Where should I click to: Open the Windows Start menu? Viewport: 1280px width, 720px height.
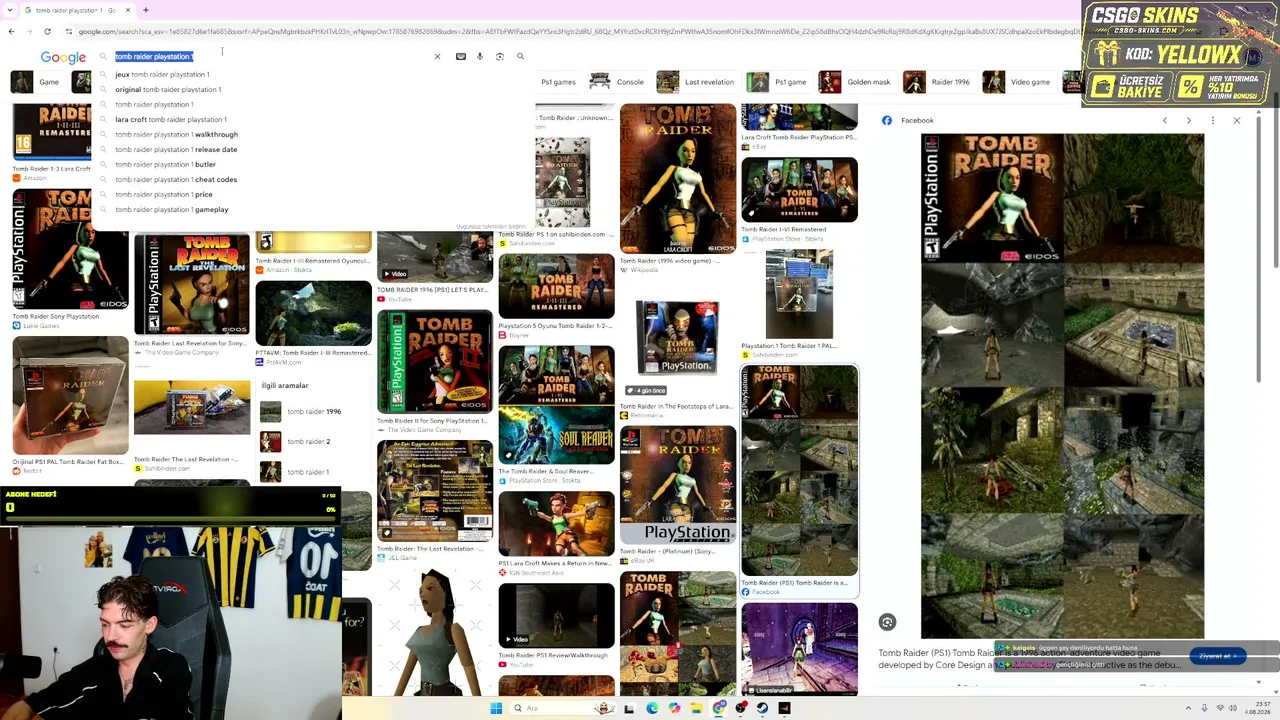point(496,708)
